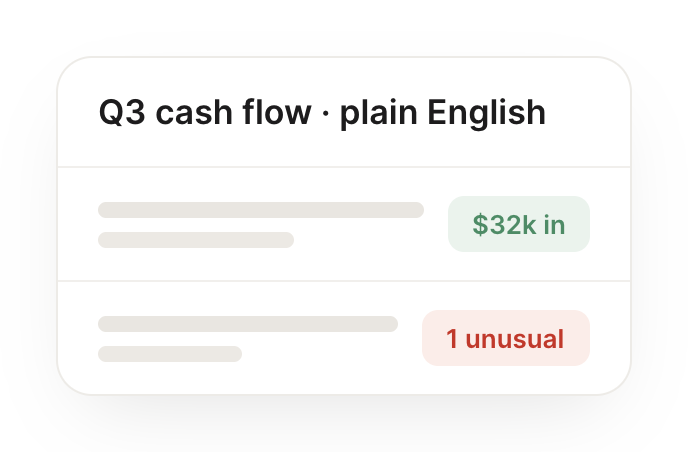Click the word "unusual" in the red badge
The width and height of the screenshot is (688, 452).
pos(515,339)
